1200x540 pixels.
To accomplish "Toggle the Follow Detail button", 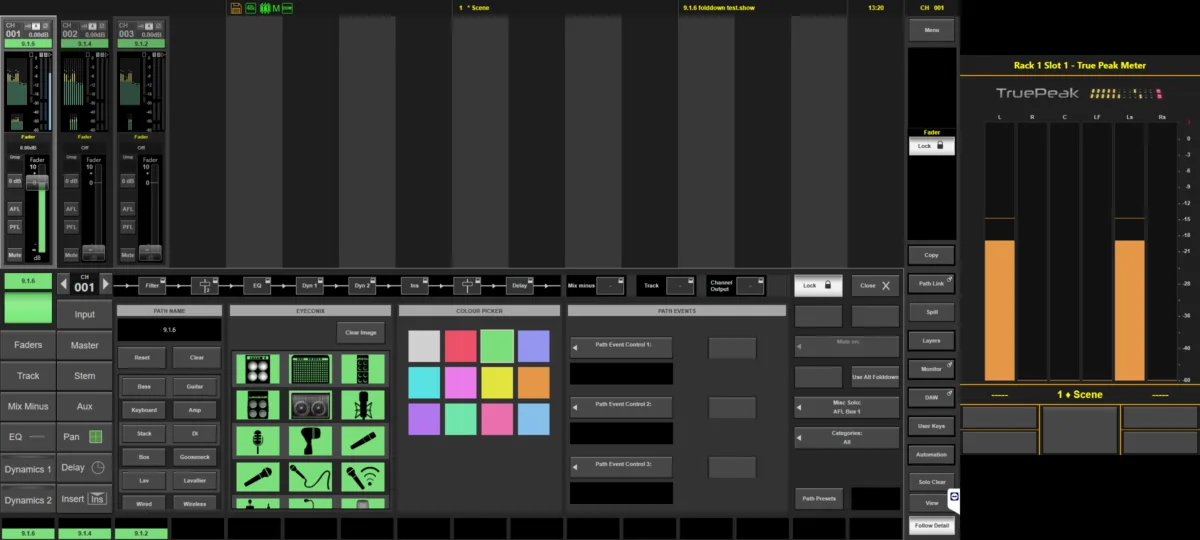I will click(931, 525).
